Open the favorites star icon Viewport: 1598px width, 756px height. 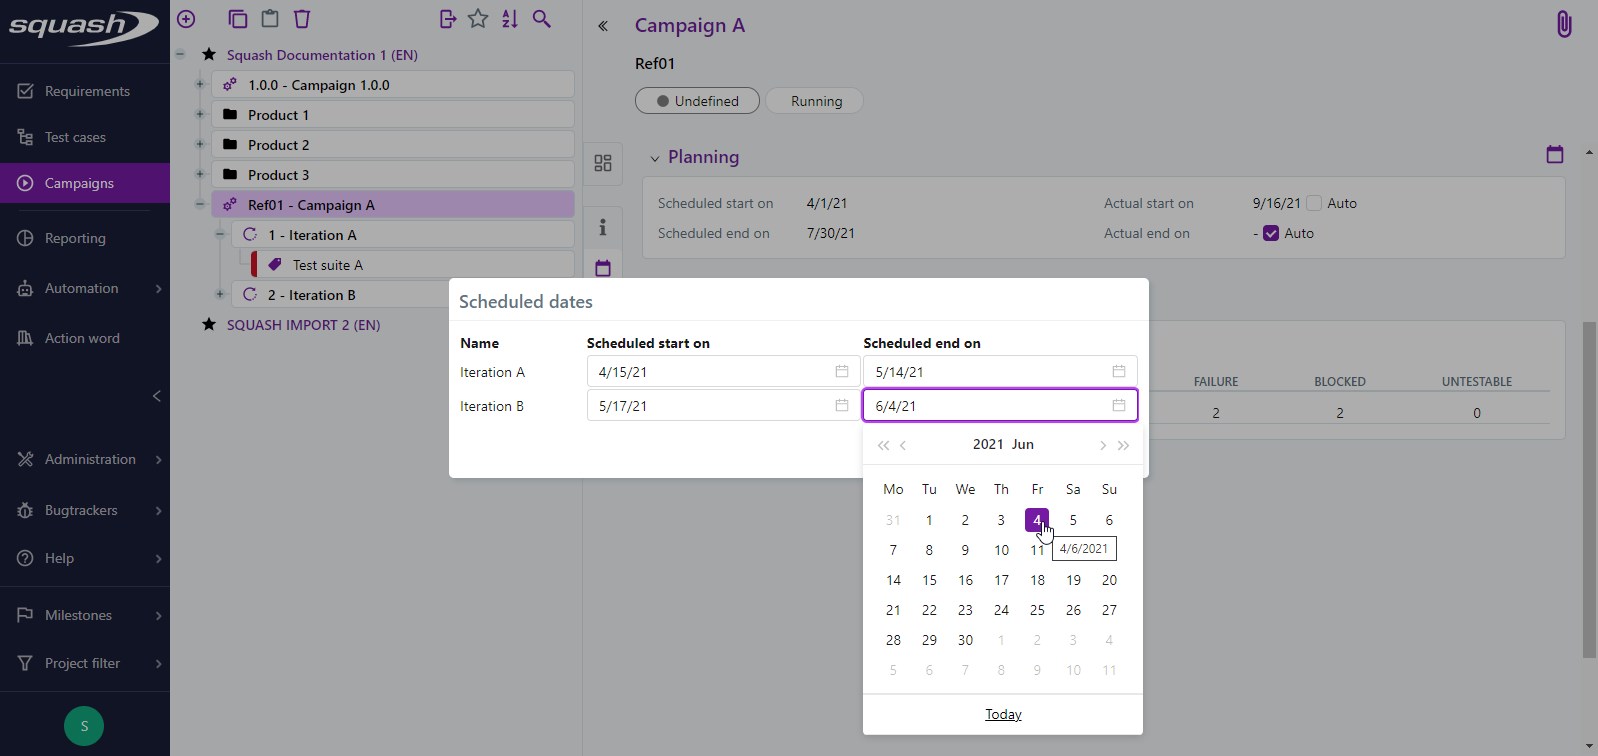(478, 19)
